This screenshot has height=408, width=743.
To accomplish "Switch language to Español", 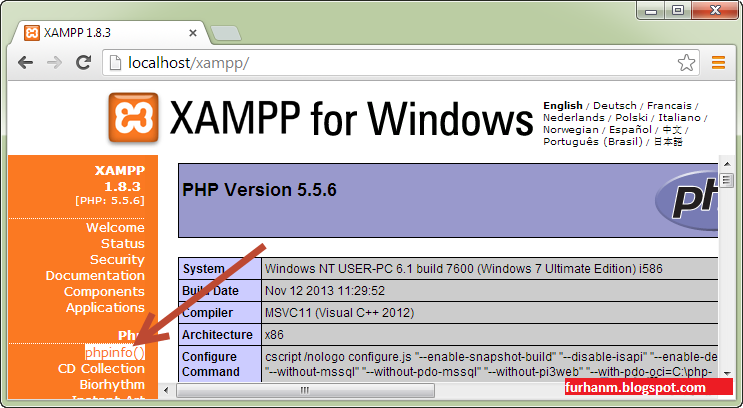I will pyautogui.click(x=630, y=129).
